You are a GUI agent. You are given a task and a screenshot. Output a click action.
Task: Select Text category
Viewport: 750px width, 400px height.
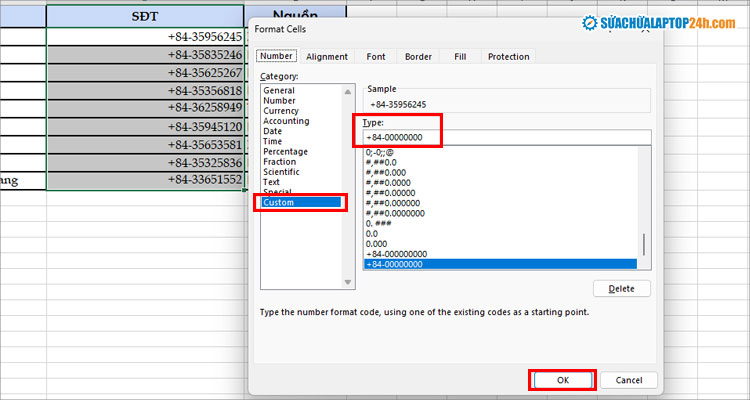click(x=271, y=182)
